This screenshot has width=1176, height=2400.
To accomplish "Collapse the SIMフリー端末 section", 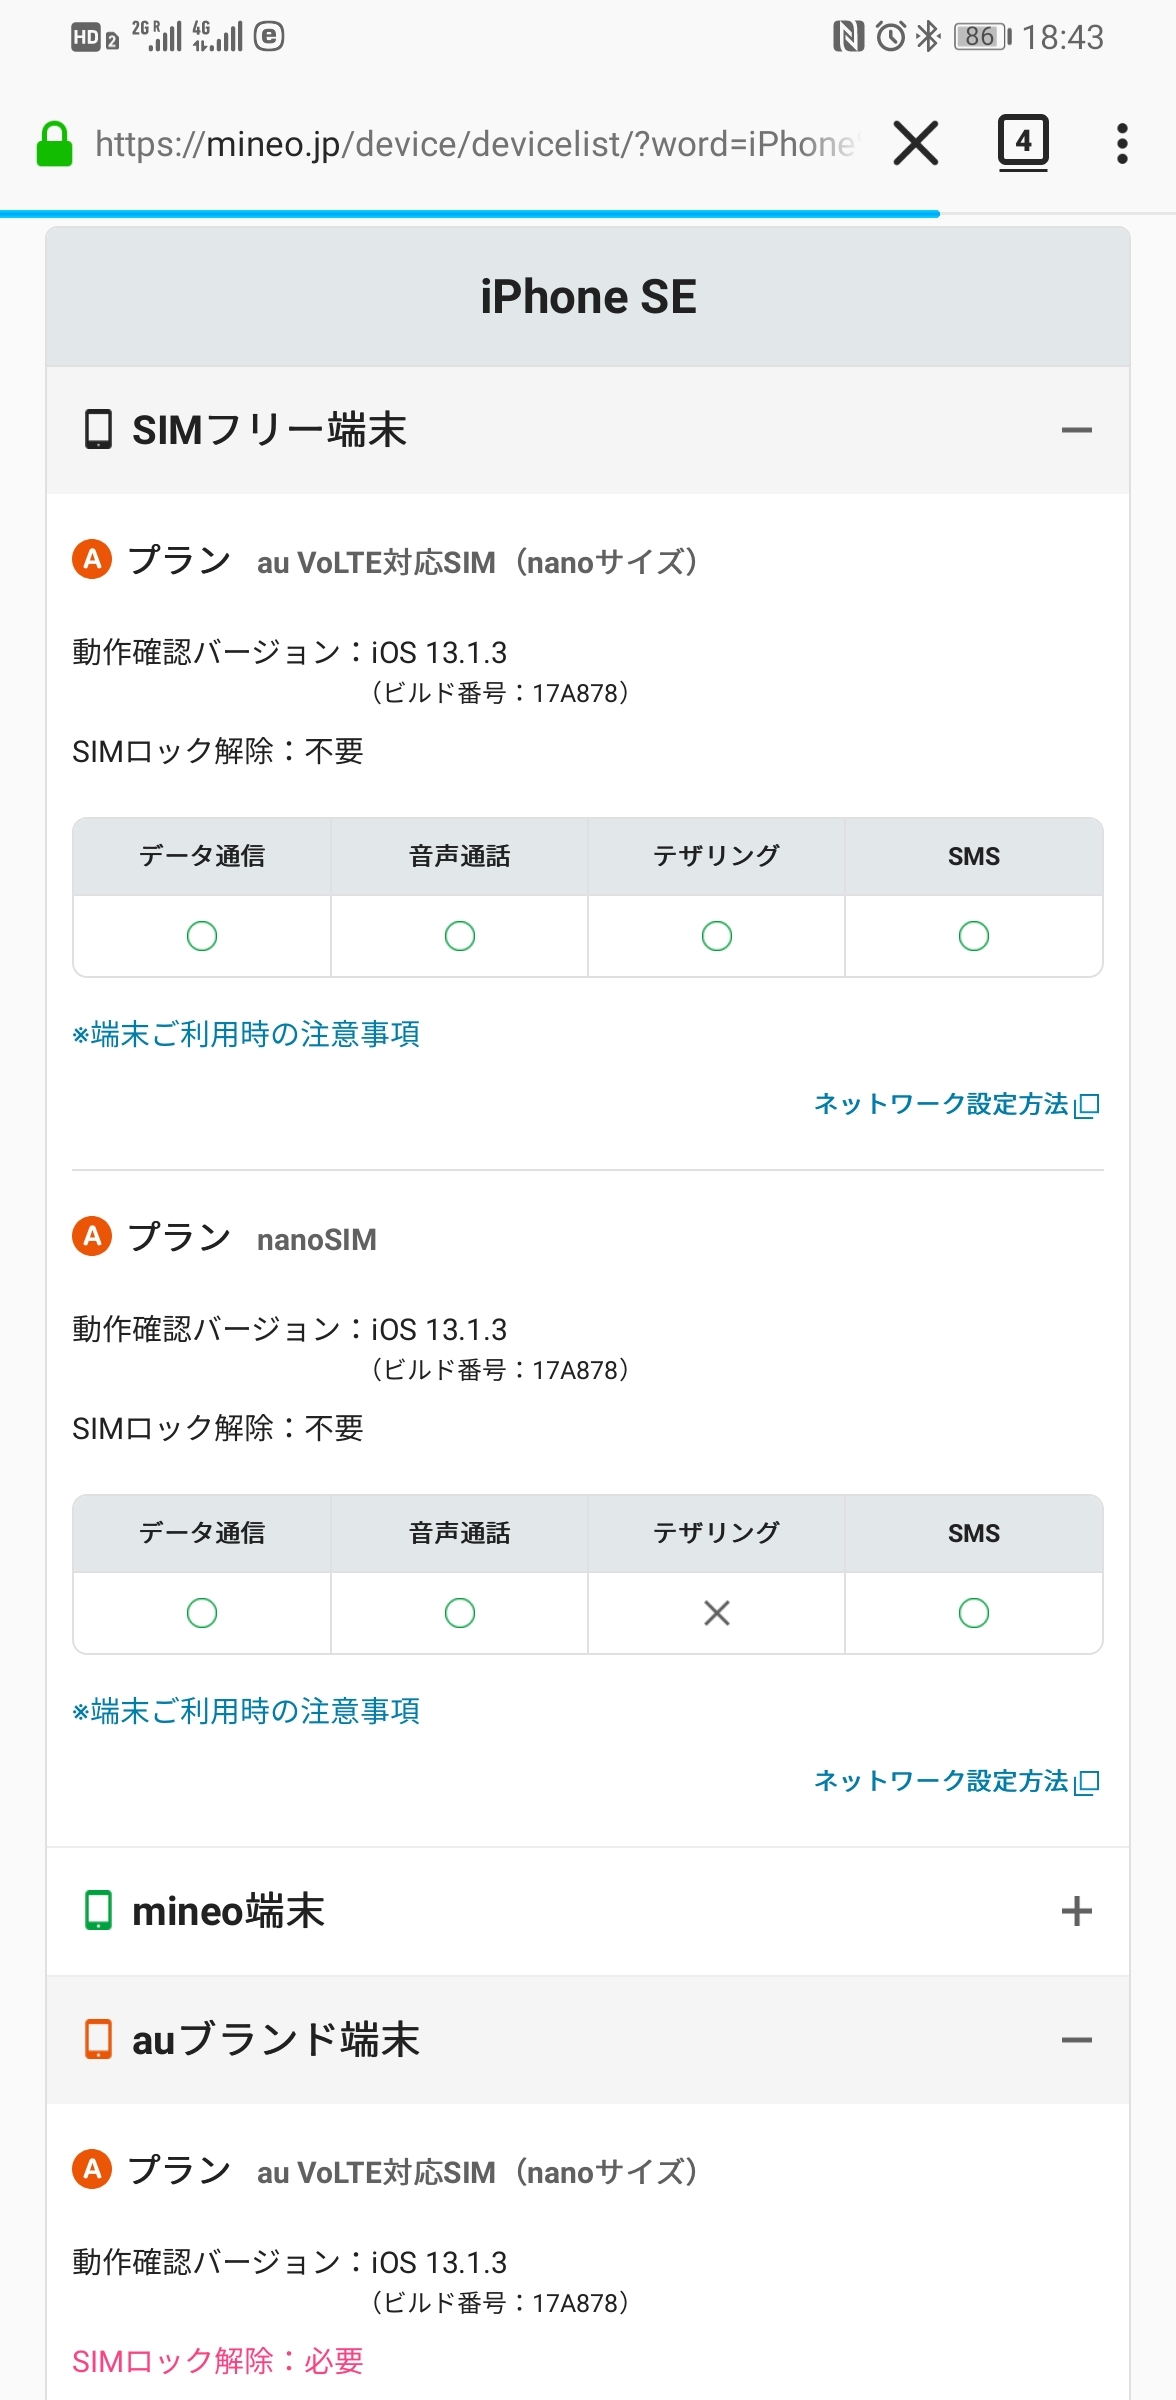I will [1076, 430].
